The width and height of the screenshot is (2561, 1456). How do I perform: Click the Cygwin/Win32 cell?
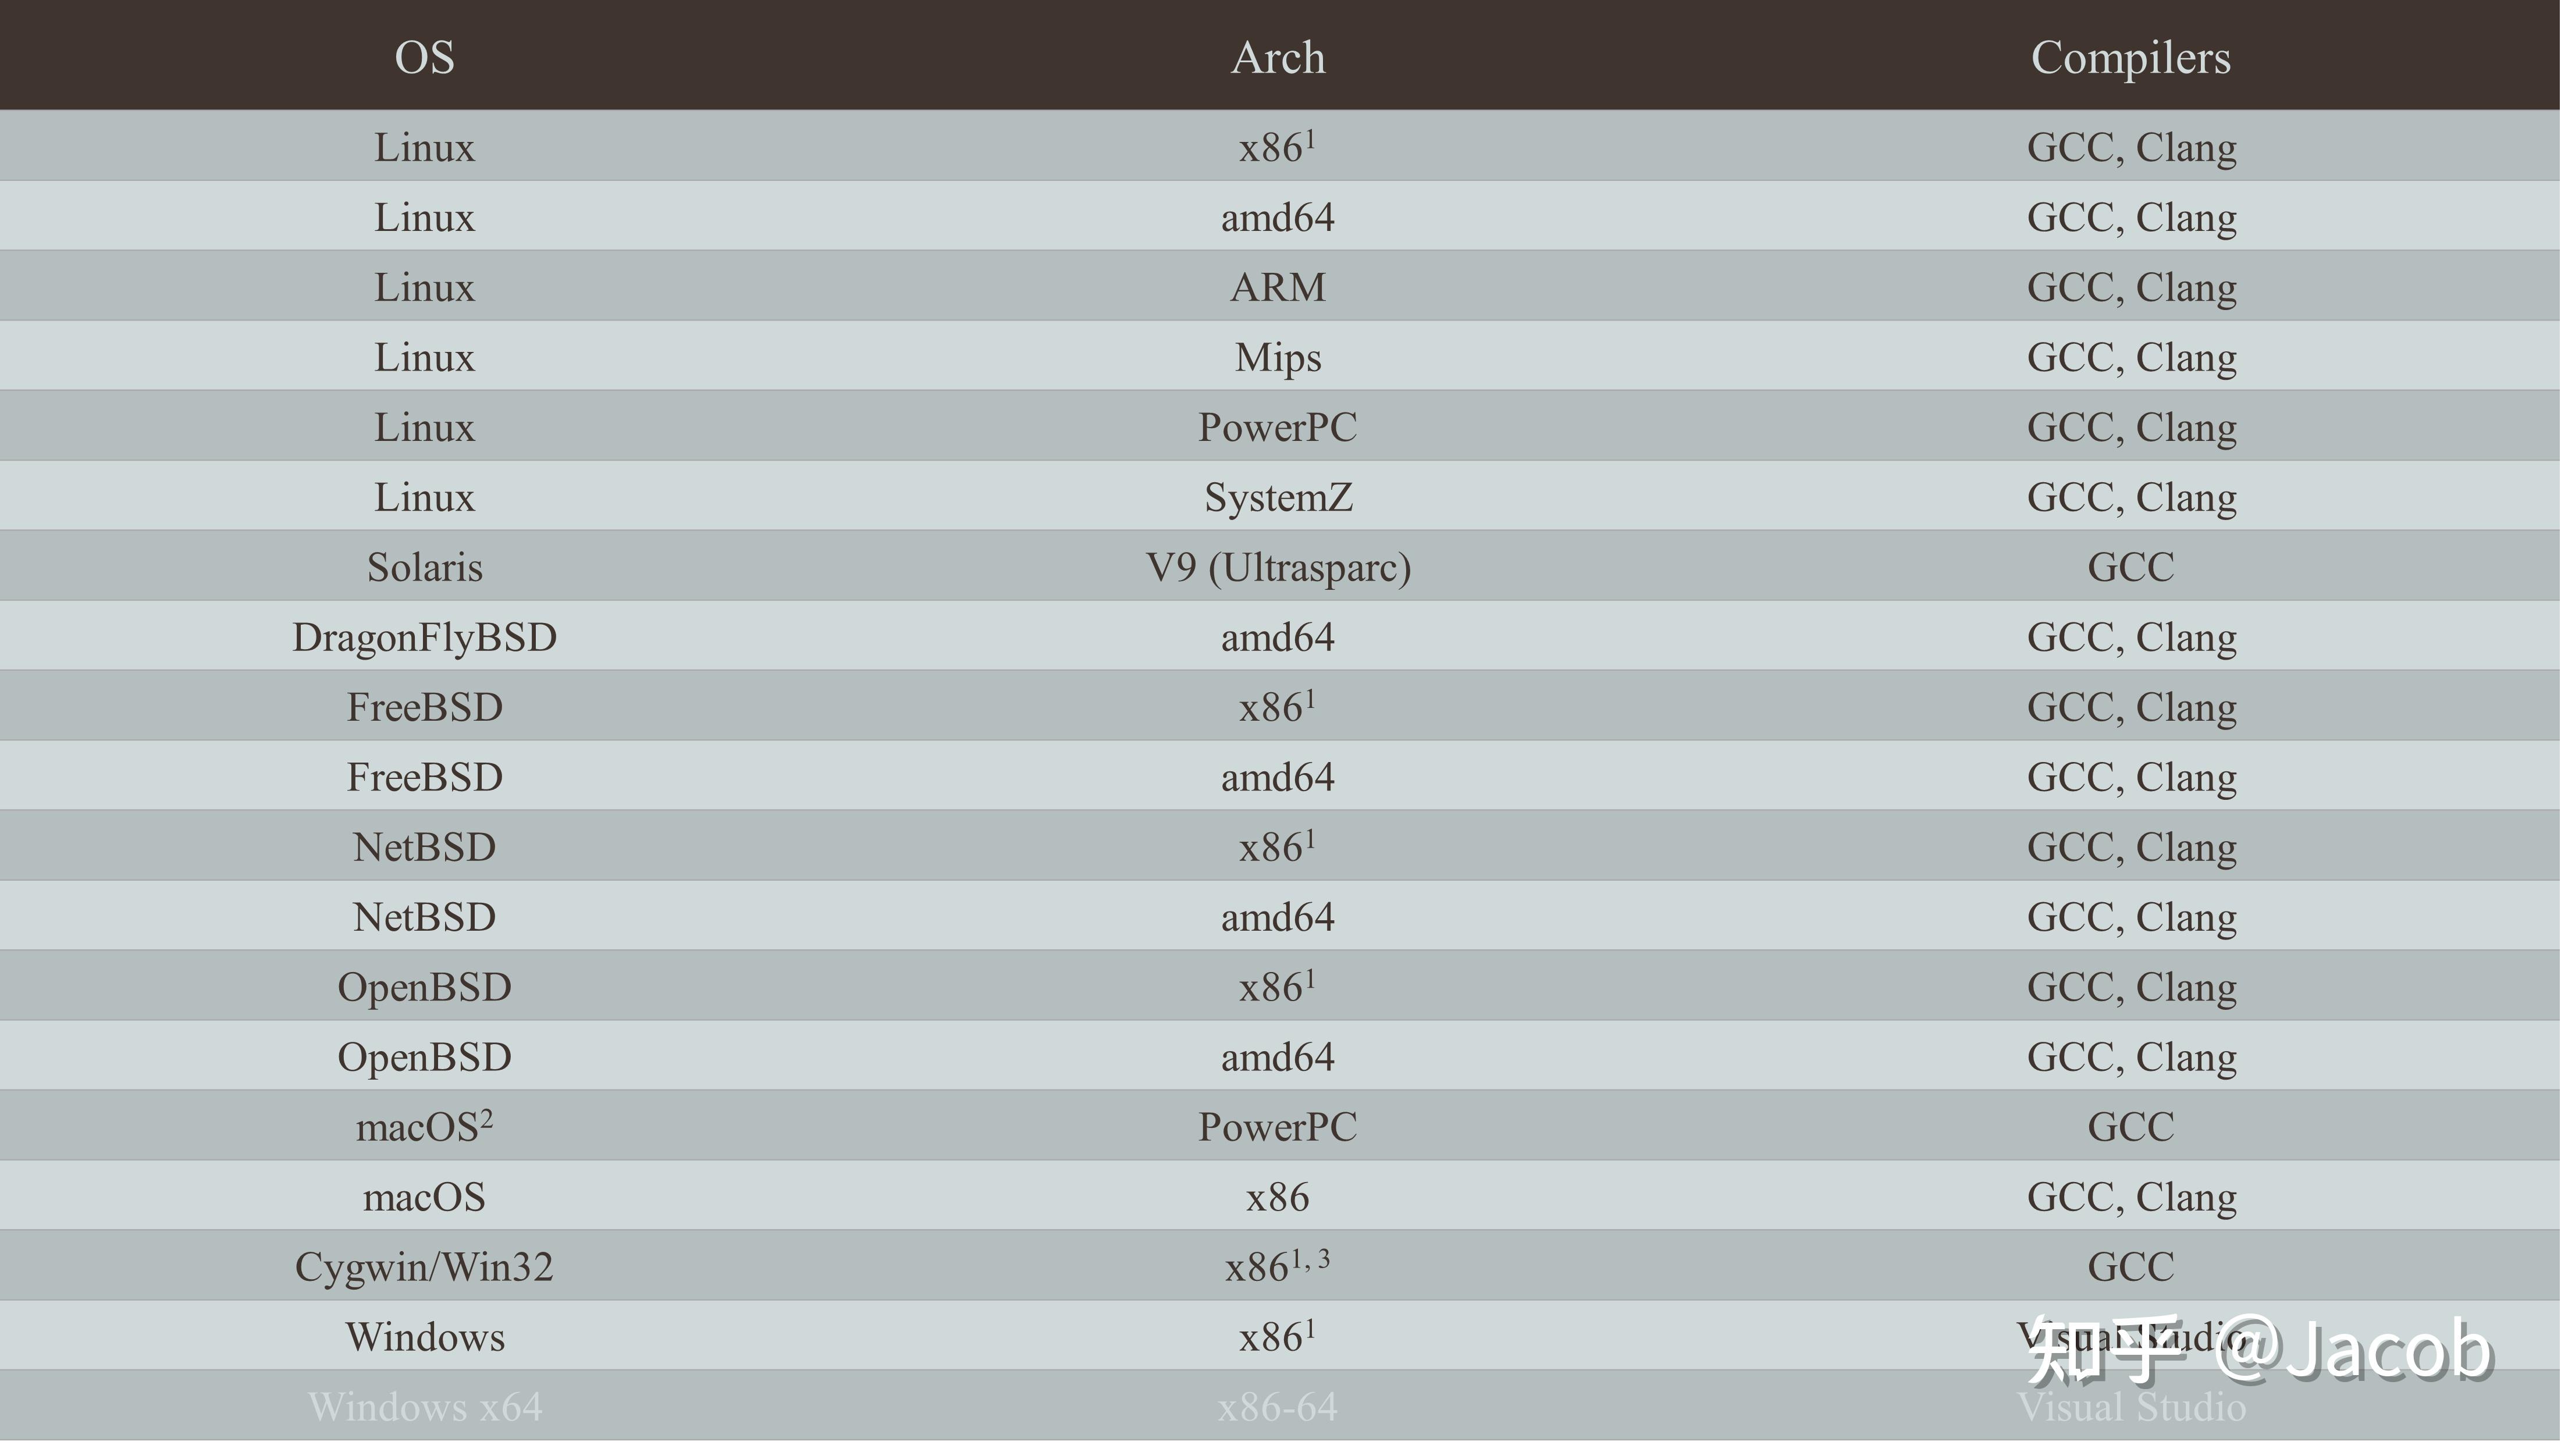point(424,1267)
